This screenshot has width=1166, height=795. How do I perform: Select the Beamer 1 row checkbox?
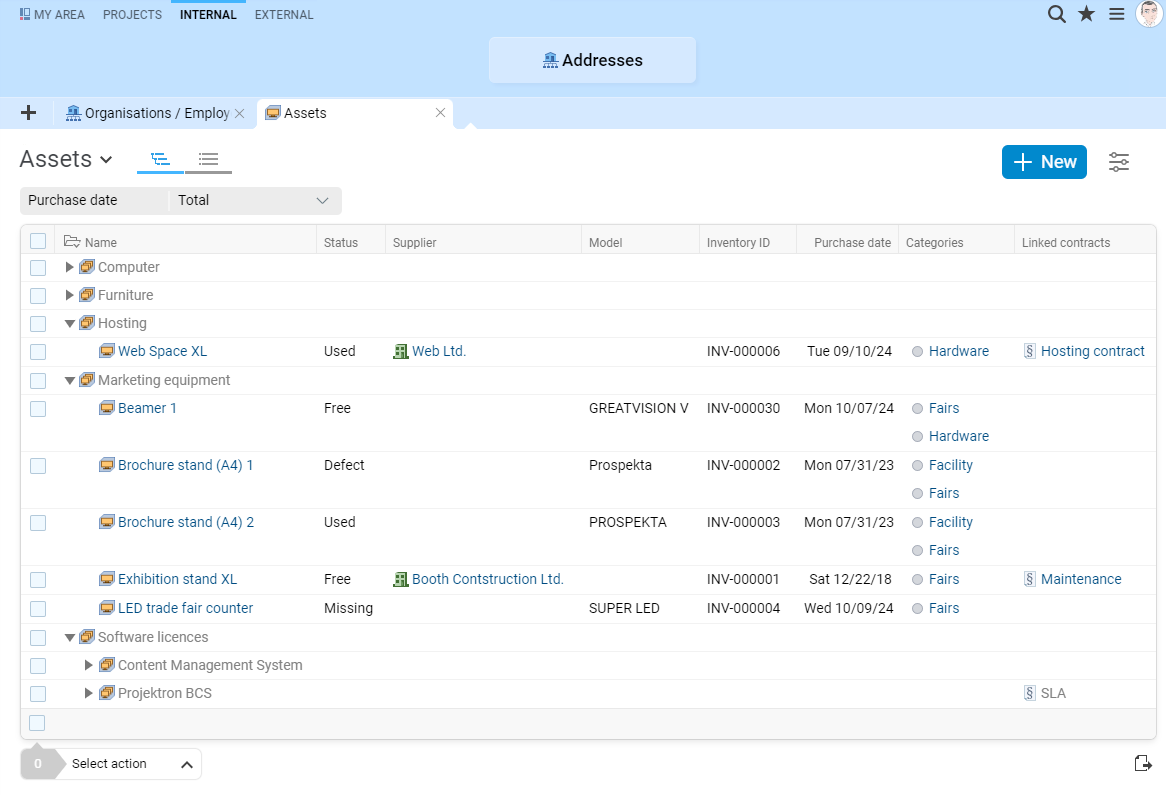(38, 409)
